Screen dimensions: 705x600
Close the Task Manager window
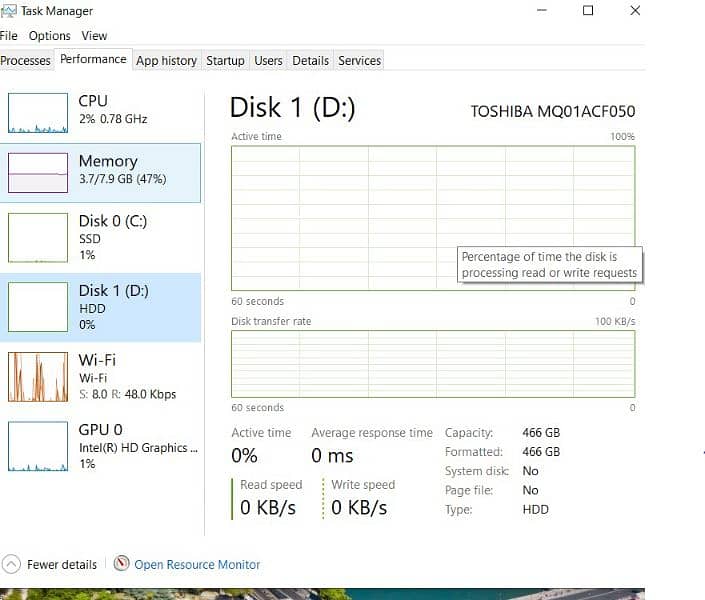[634, 10]
